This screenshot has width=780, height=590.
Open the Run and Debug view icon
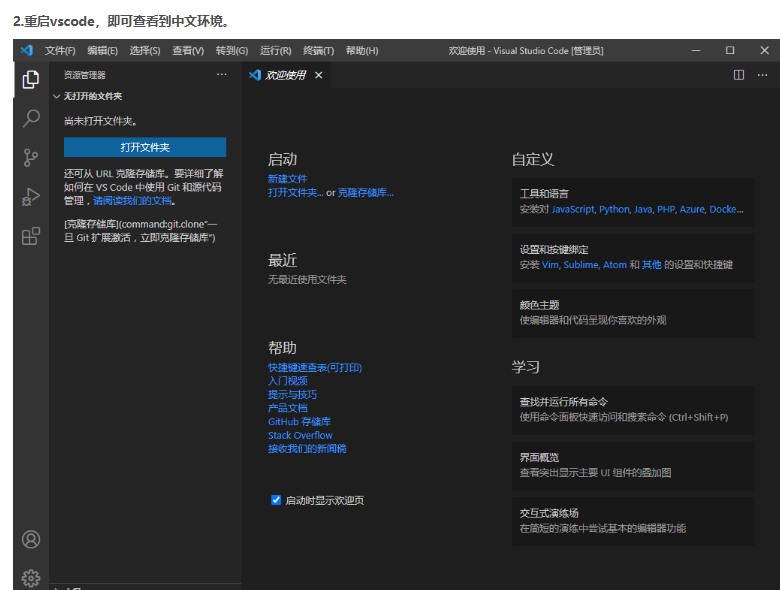click(x=31, y=197)
